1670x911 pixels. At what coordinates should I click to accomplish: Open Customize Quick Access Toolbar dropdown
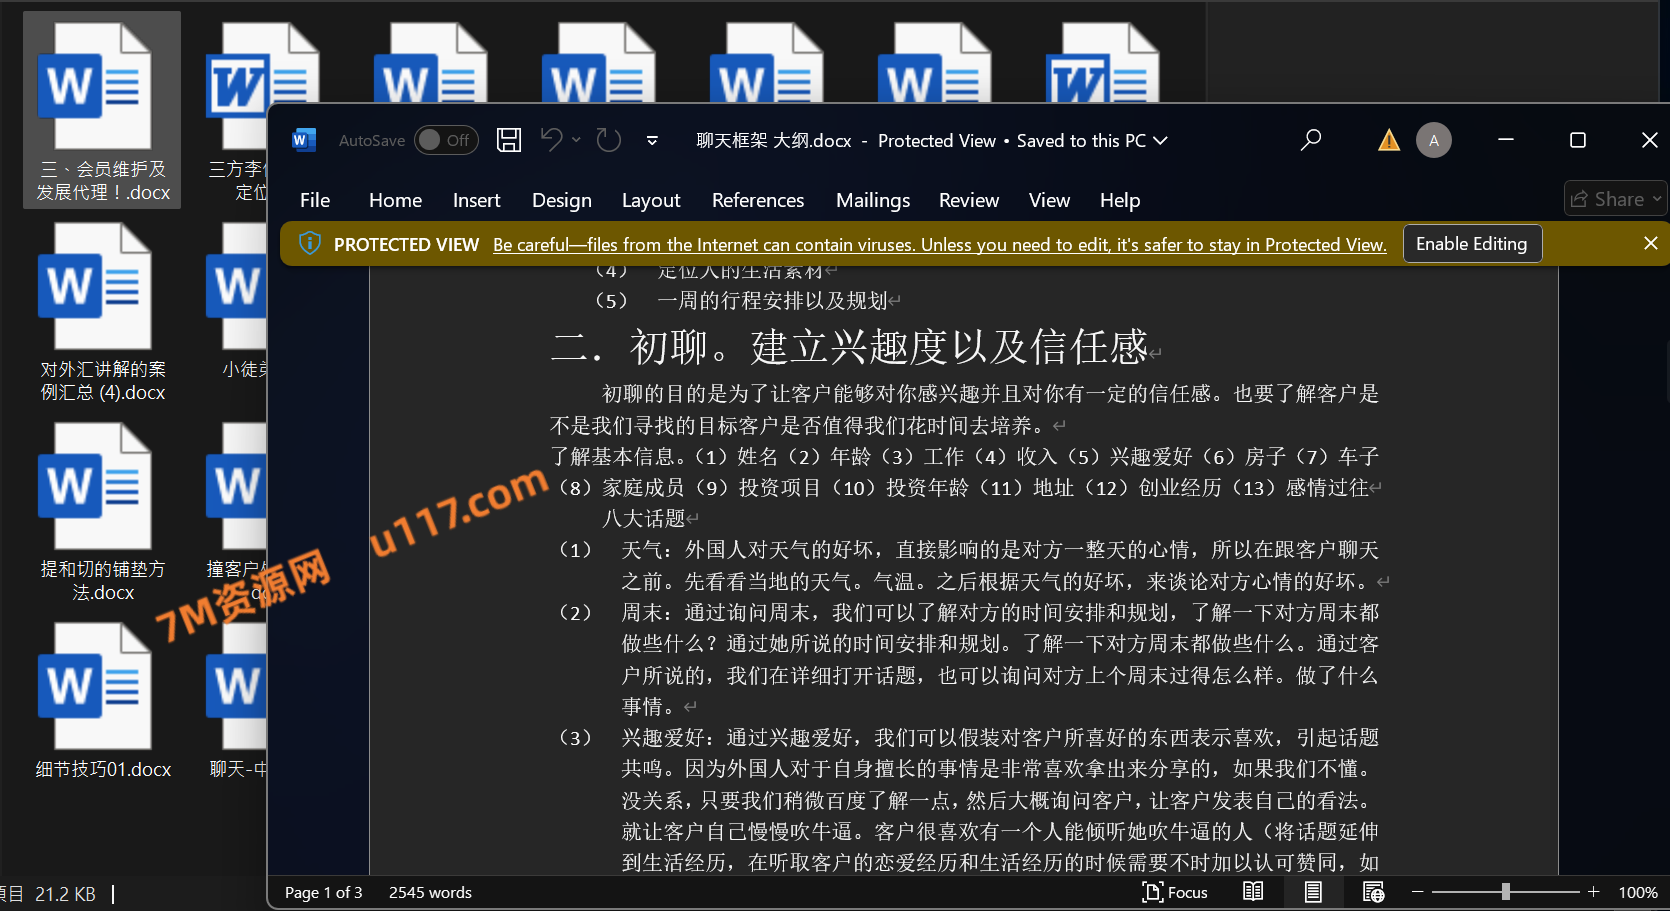pyautogui.click(x=652, y=141)
